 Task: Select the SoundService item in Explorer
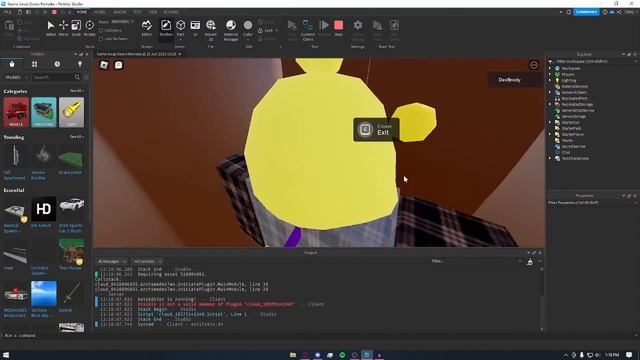coord(573,147)
